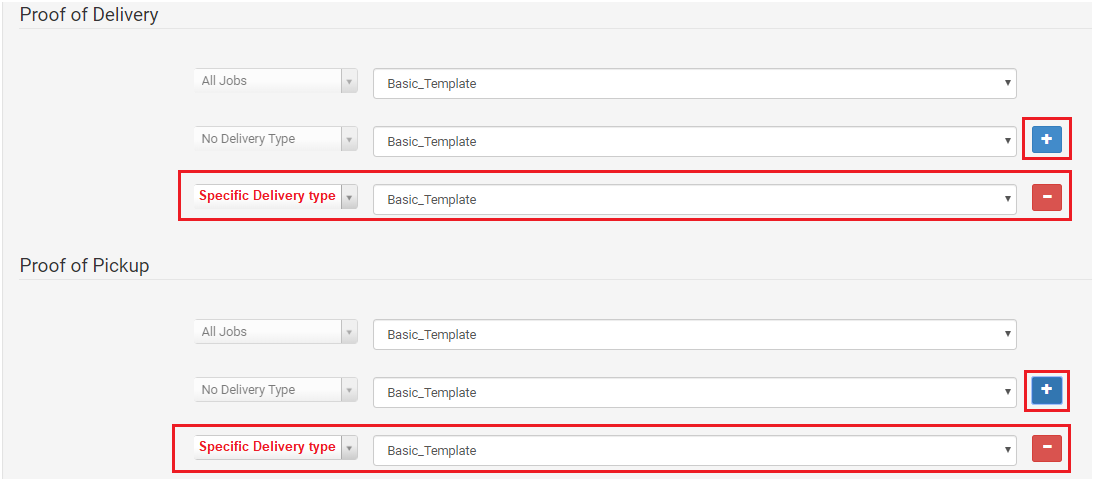Remove Specific Delivery type row in Proof of Pickup
1096x482 pixels.
point(1046,448)
